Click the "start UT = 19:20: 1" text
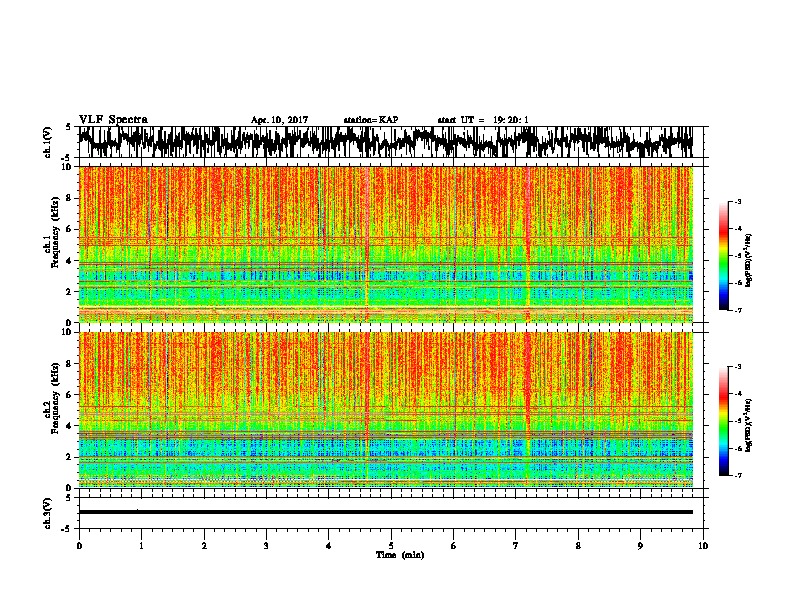The image size is (792, 612). tap(483, 120)
